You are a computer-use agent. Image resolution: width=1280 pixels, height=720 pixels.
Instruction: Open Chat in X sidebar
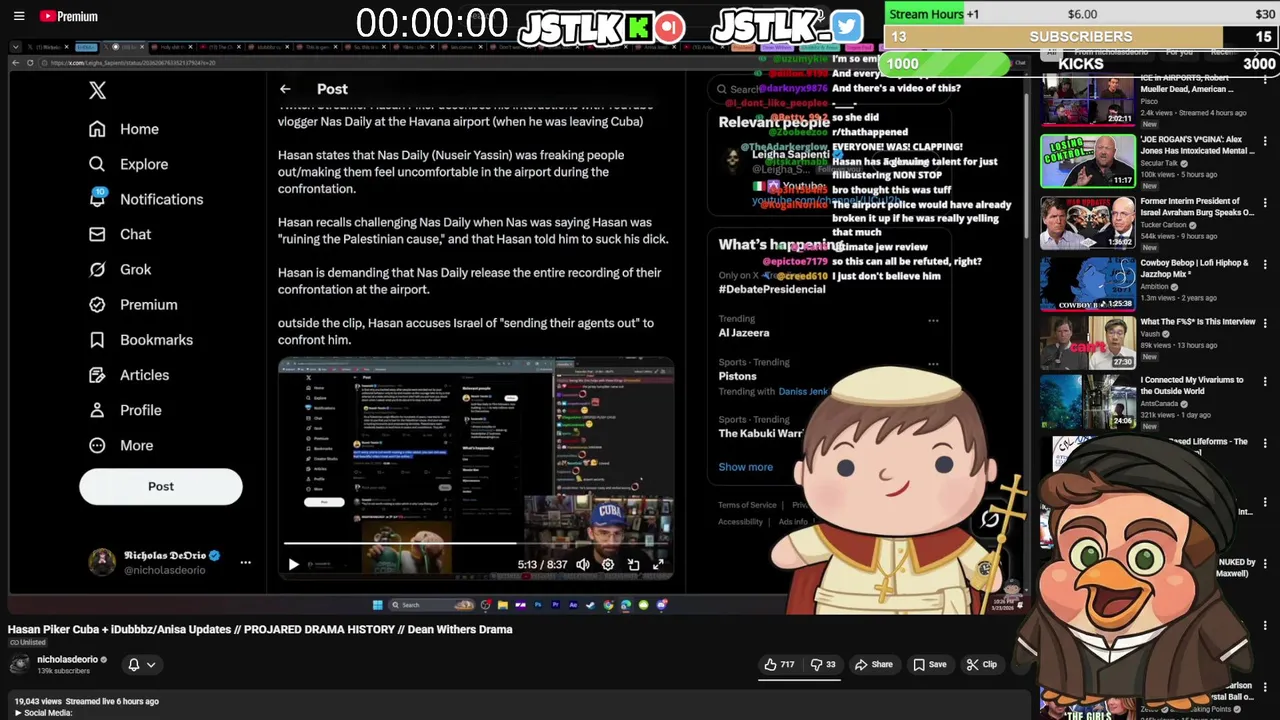coord(120,234)
